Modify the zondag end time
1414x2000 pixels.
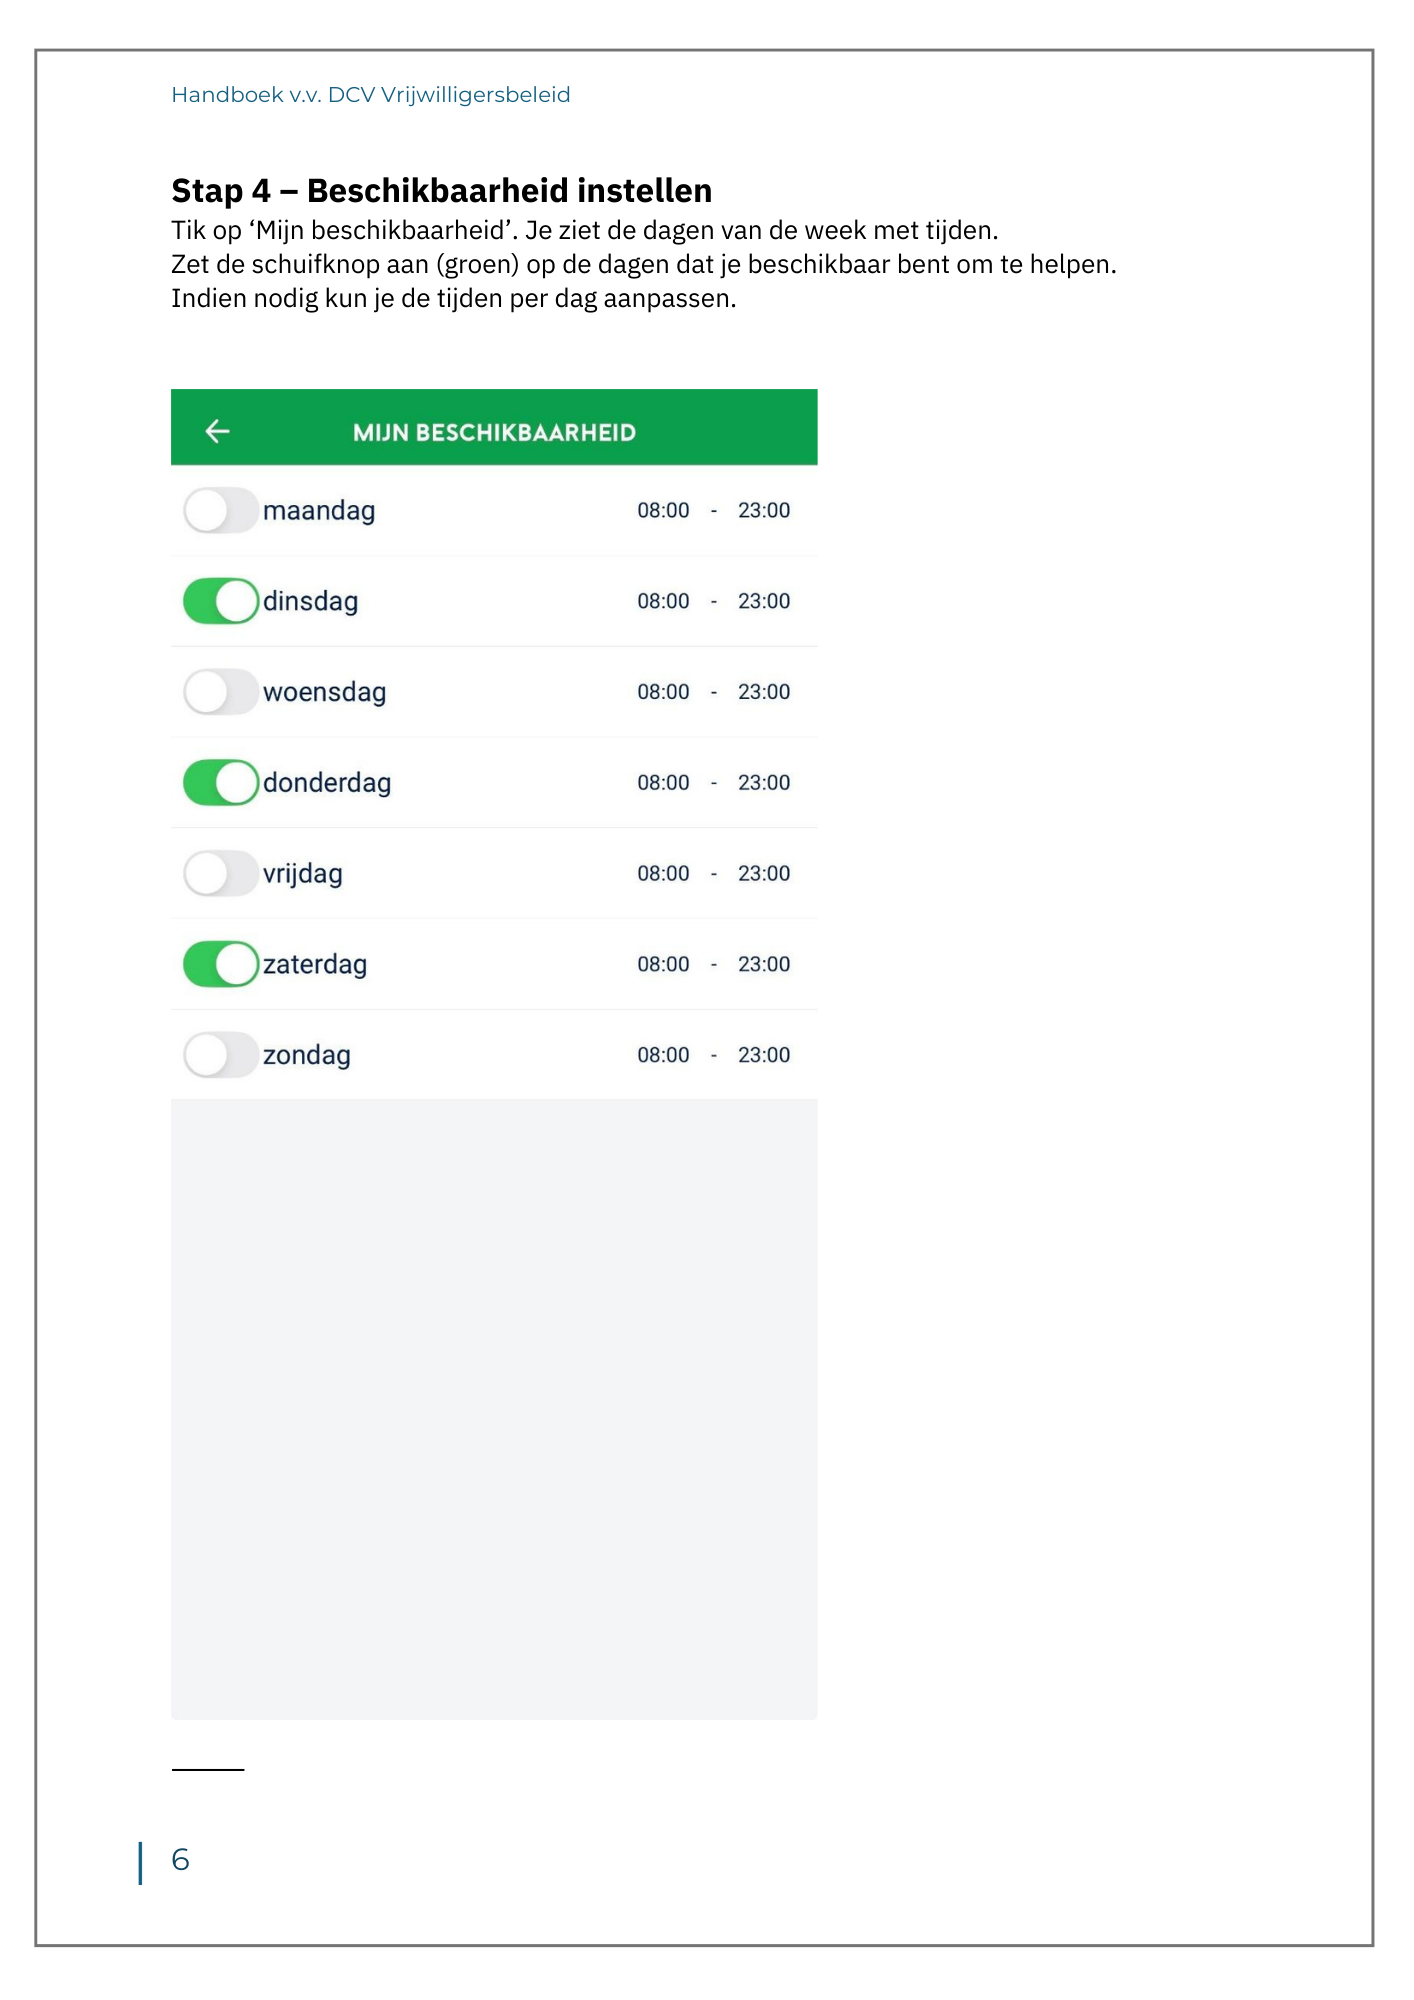[764, 1055]
